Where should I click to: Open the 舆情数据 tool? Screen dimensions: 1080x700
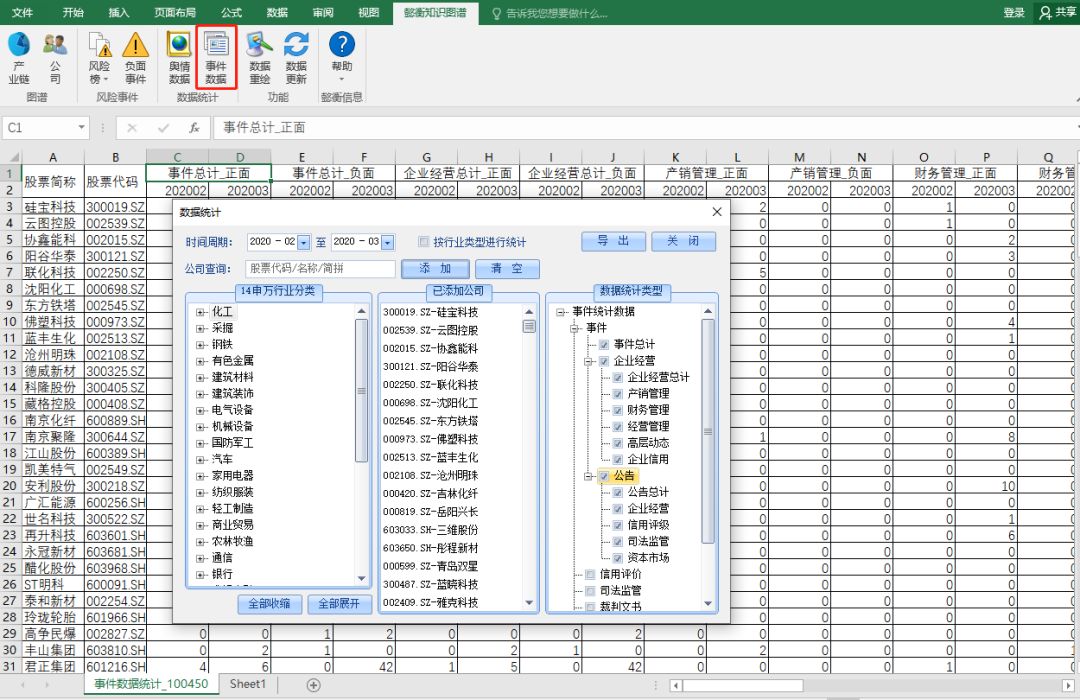pos(179,55)
